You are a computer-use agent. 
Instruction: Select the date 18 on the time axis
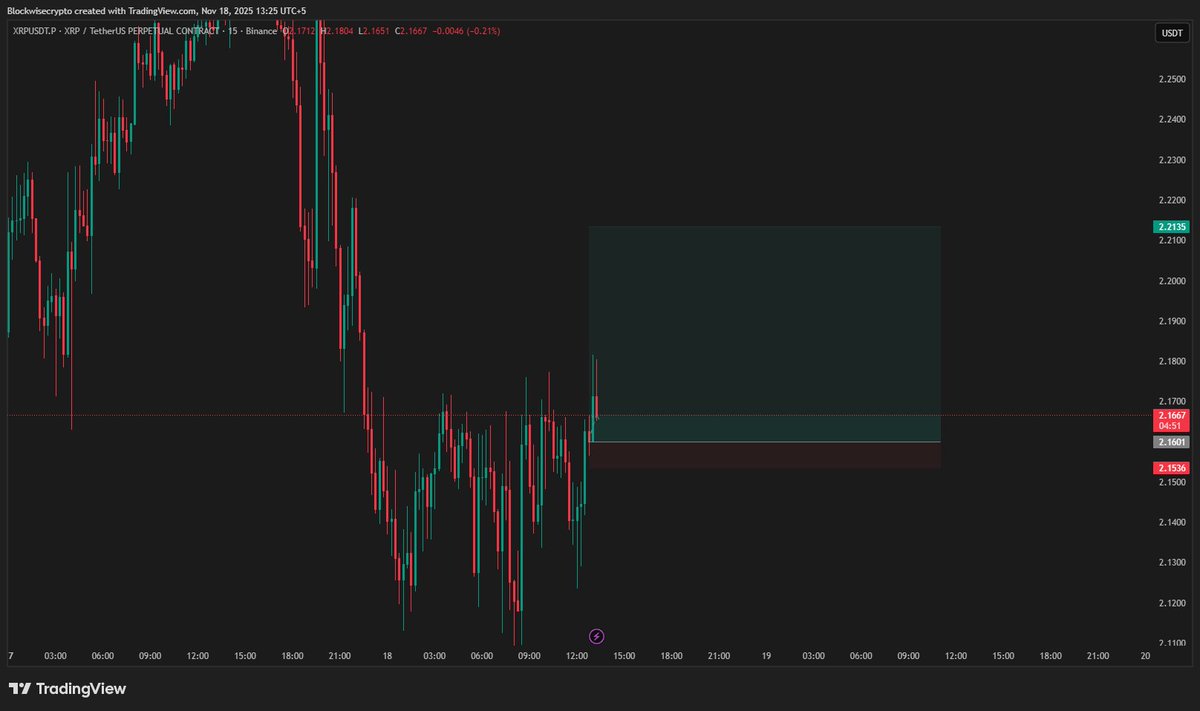[386, 656]
